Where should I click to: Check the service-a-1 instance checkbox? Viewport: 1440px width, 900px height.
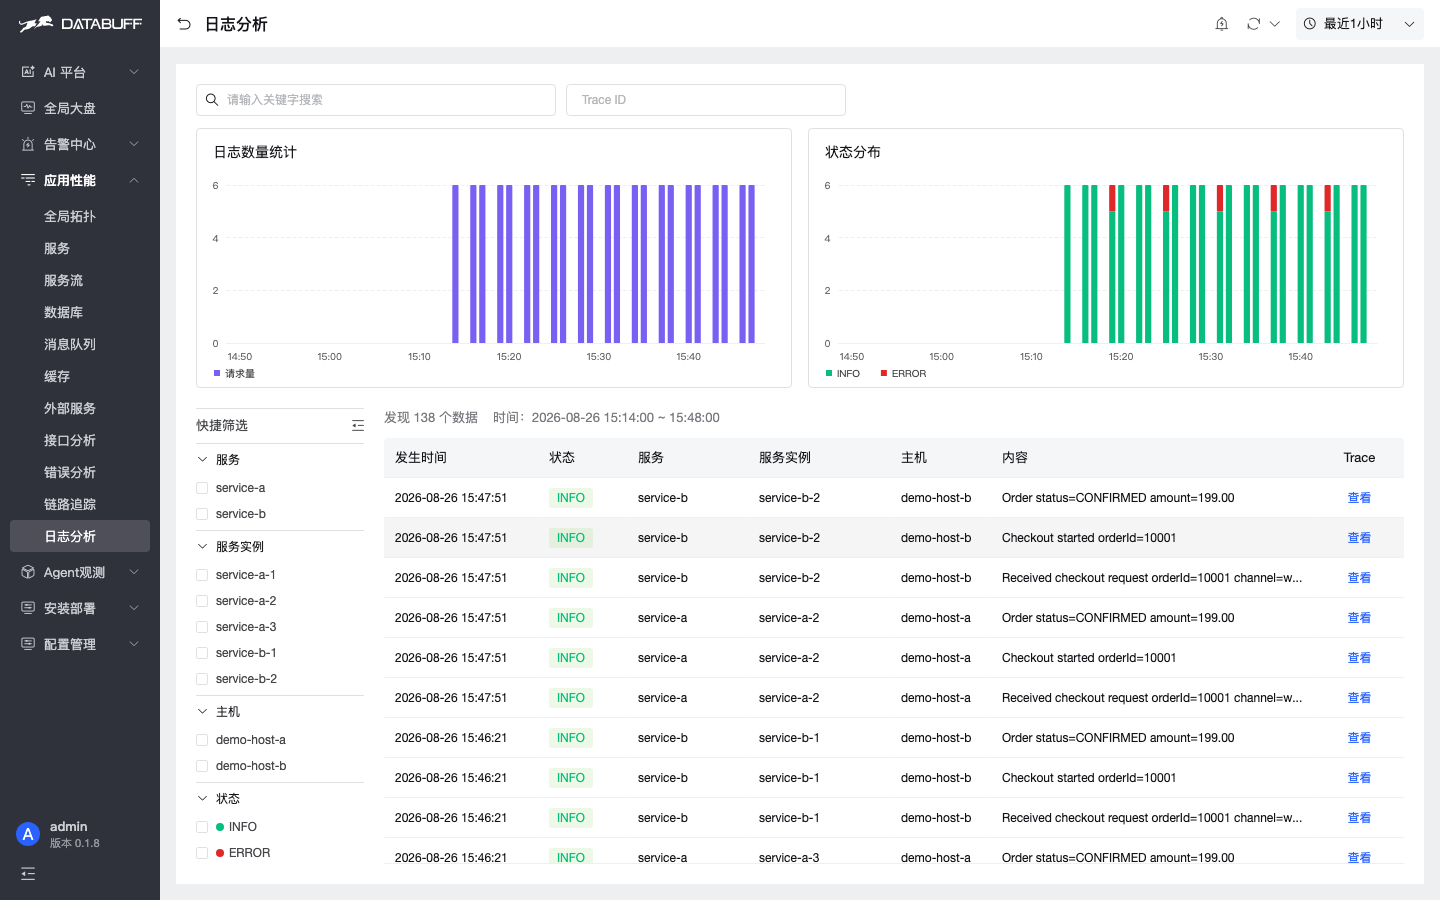tap(202, 575)
